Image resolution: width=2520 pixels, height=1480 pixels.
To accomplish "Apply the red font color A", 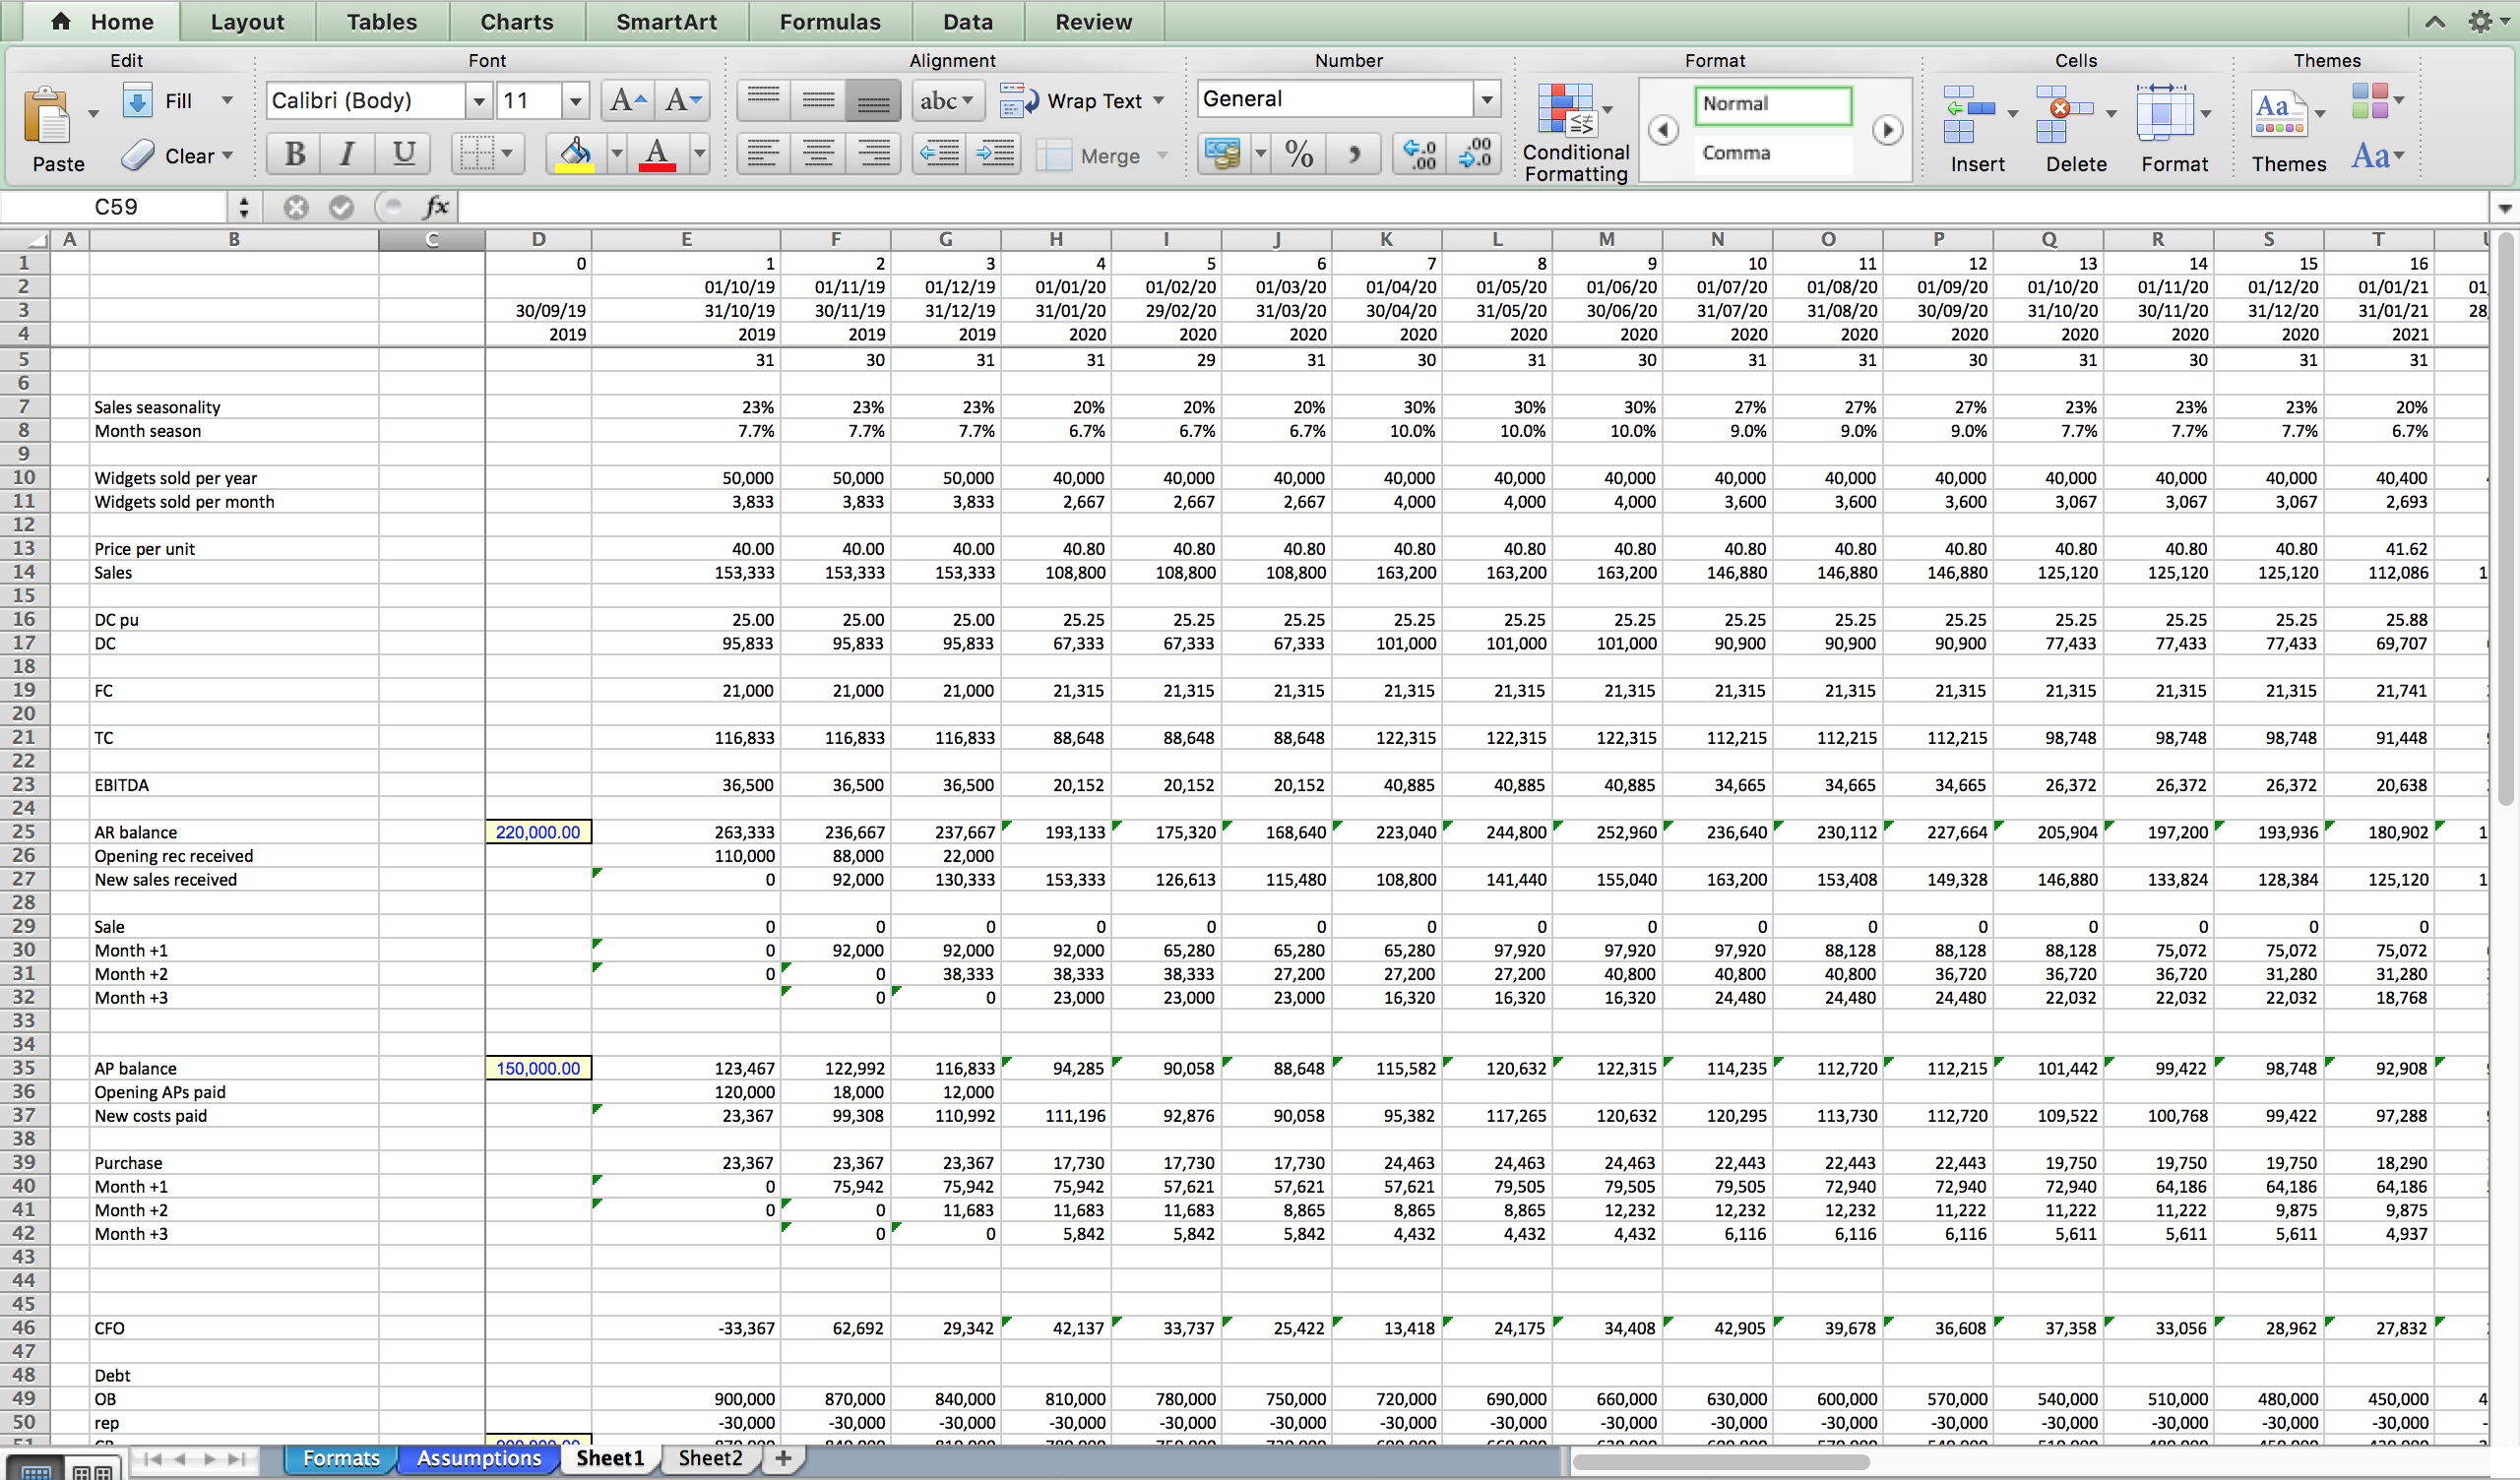I will coord(657,154).
